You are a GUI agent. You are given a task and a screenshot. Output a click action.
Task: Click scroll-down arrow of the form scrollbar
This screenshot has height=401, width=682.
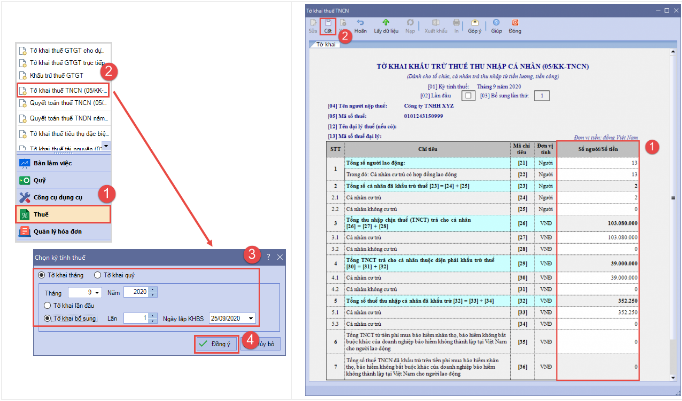coord(673,378)
